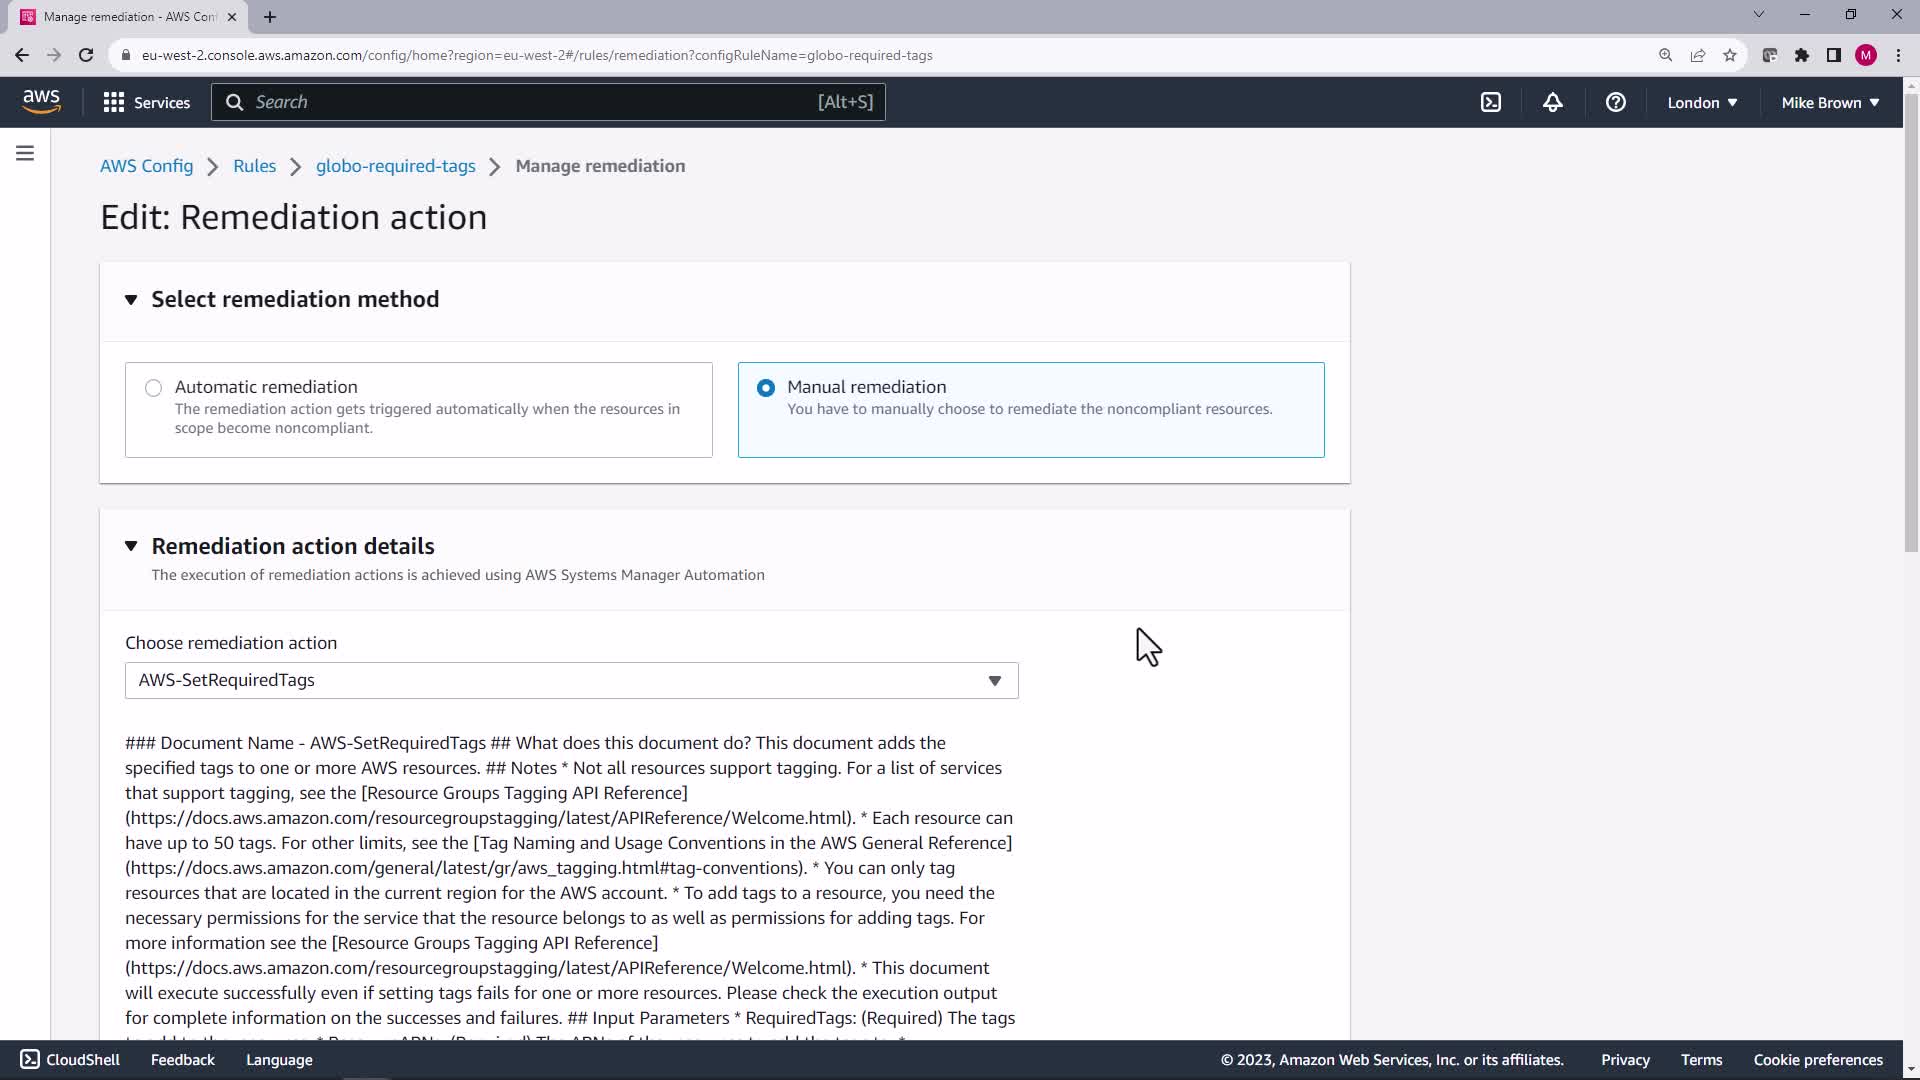Open AWS CloudShell icon in top navigation

(1491, 102)
